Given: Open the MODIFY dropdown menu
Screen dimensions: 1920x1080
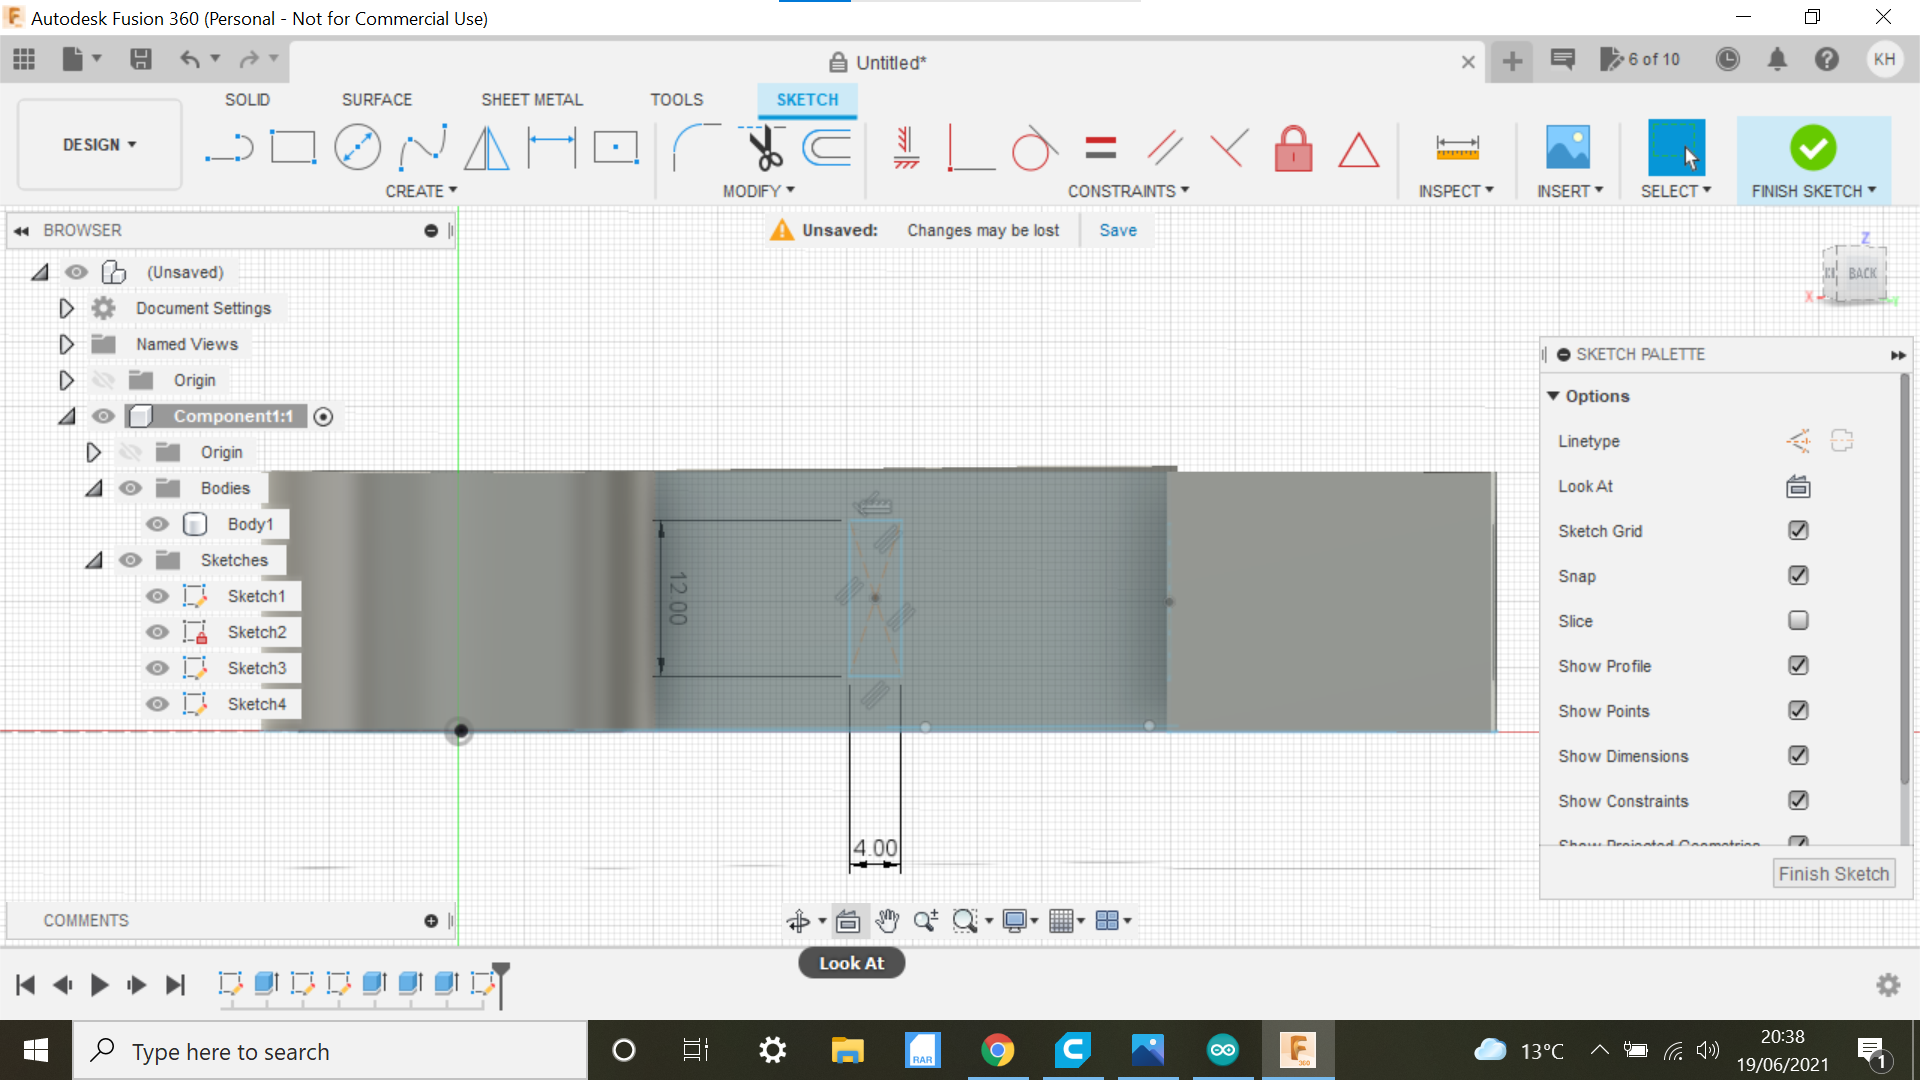Looking at the screenshot, I should pyautogui.click(x=758, y=191).
